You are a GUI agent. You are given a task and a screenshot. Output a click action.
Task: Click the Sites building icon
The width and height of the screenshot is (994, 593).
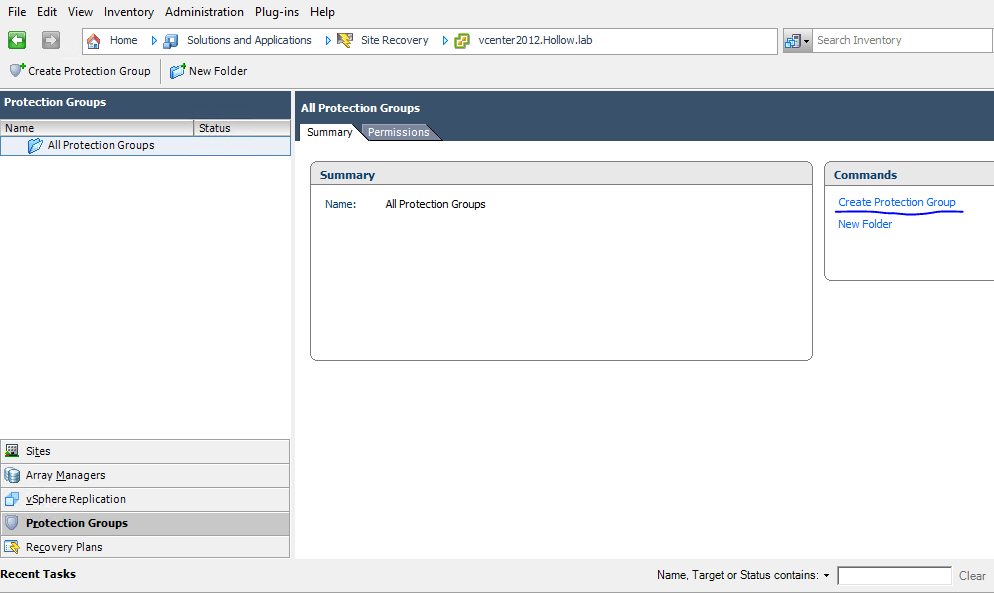(x=12, y=451)
